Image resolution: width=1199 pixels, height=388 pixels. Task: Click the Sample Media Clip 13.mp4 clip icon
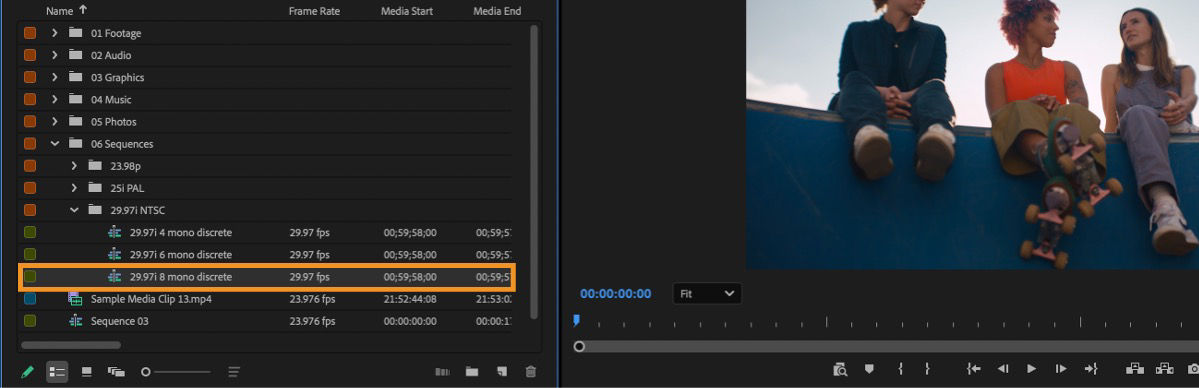coord(75,298)
